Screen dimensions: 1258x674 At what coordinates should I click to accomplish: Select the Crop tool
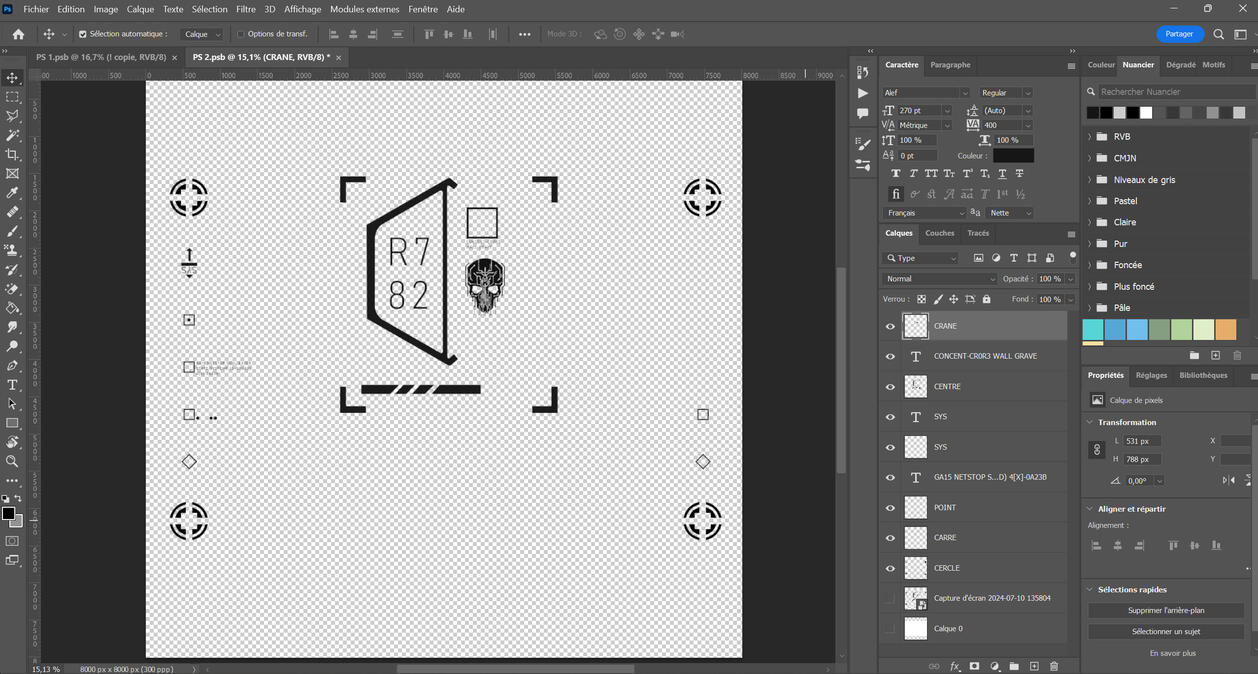(x=13, y=153)
